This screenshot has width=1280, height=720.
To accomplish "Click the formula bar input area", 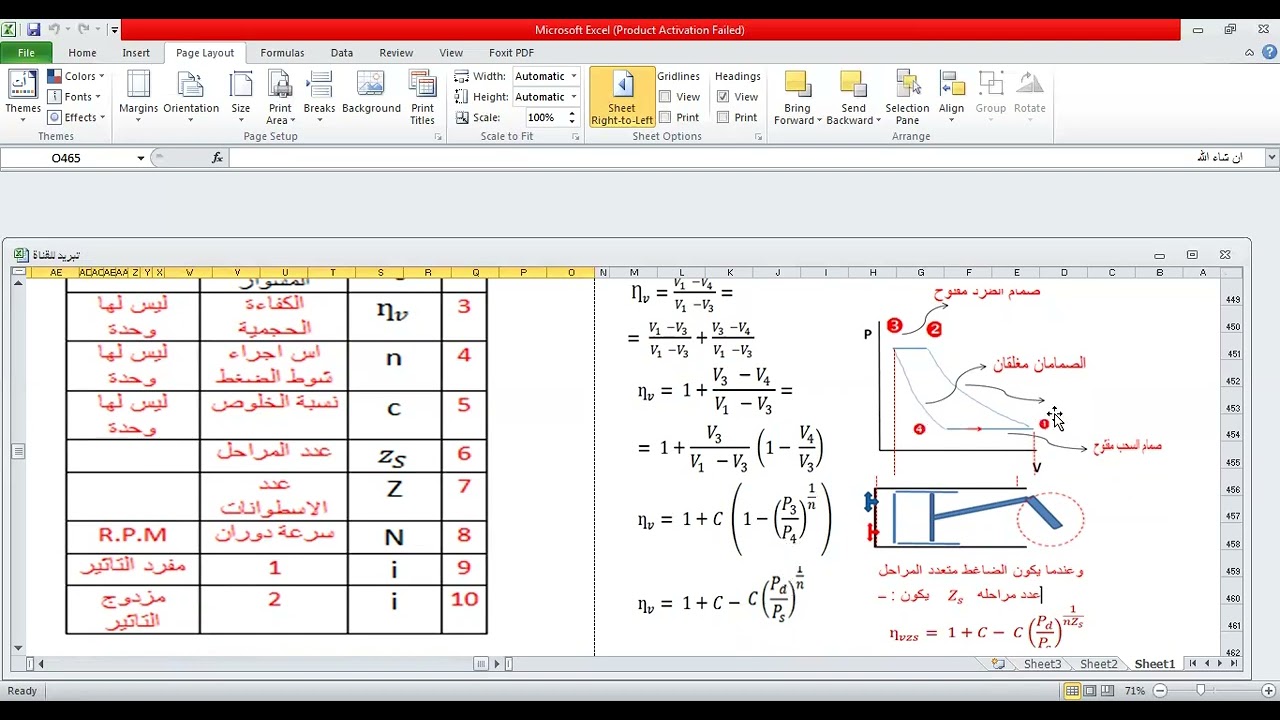I will point(745,158).
